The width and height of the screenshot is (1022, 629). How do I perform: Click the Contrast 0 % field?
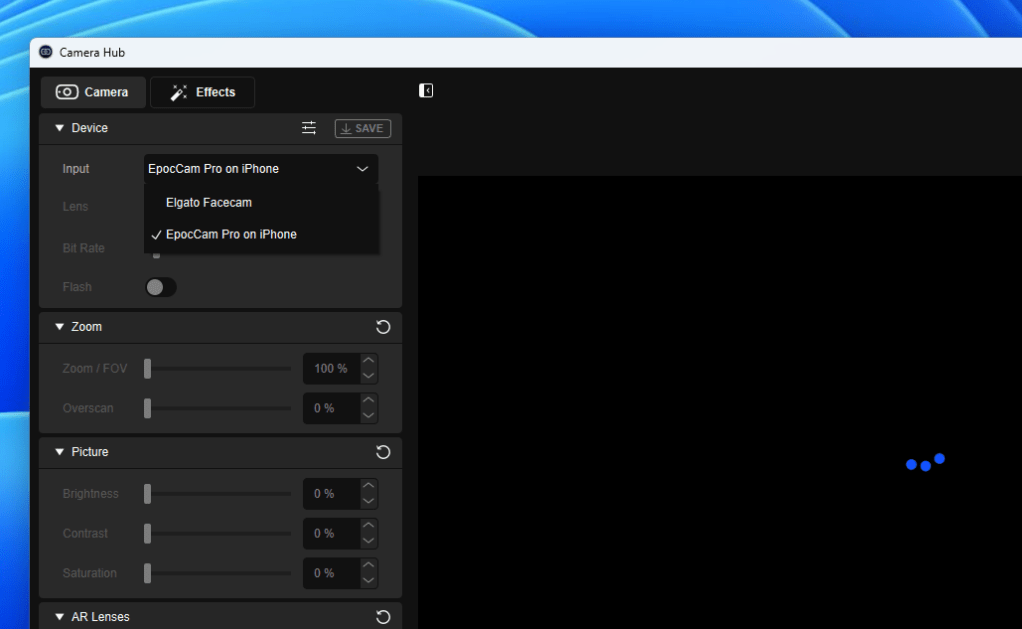click(x=331, y=533)
